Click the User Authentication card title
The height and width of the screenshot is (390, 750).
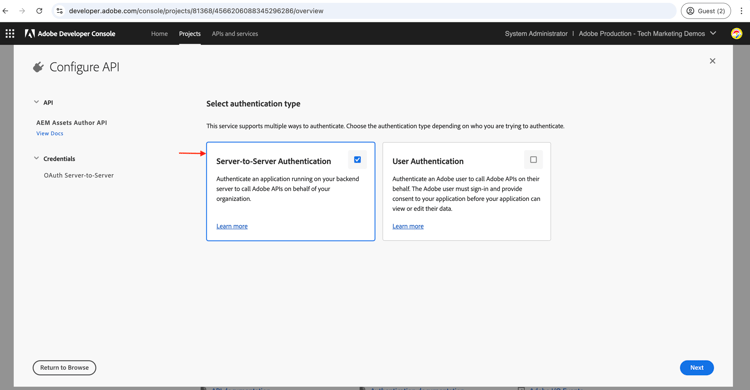[x=428, y=161]
